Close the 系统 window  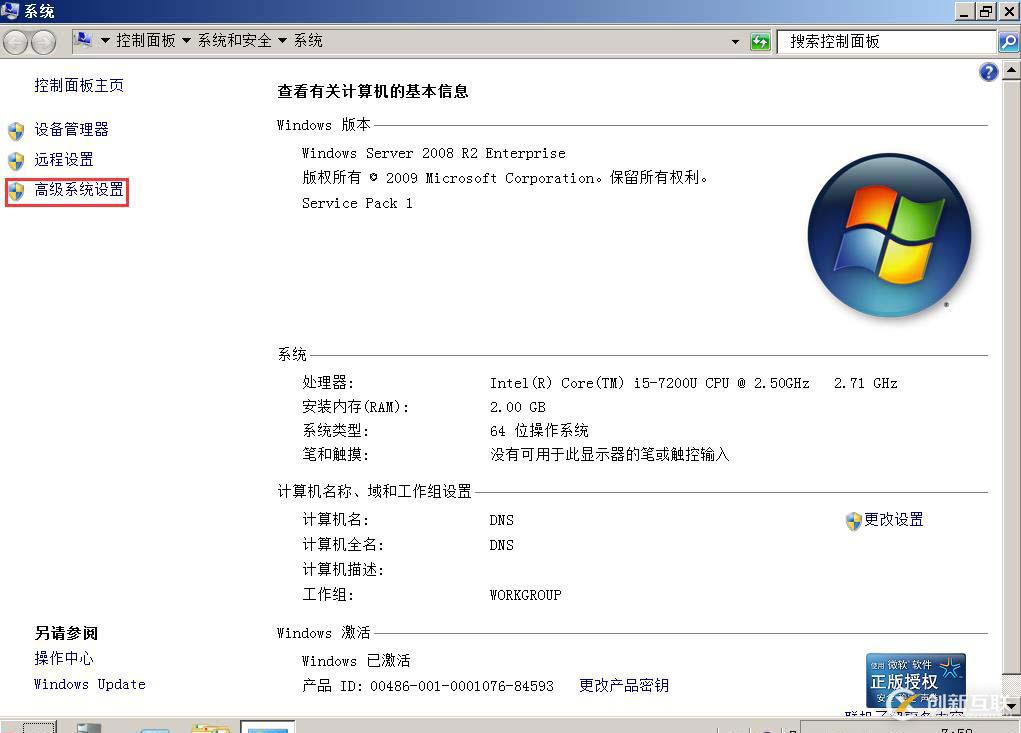click(x=1009, y=11)
